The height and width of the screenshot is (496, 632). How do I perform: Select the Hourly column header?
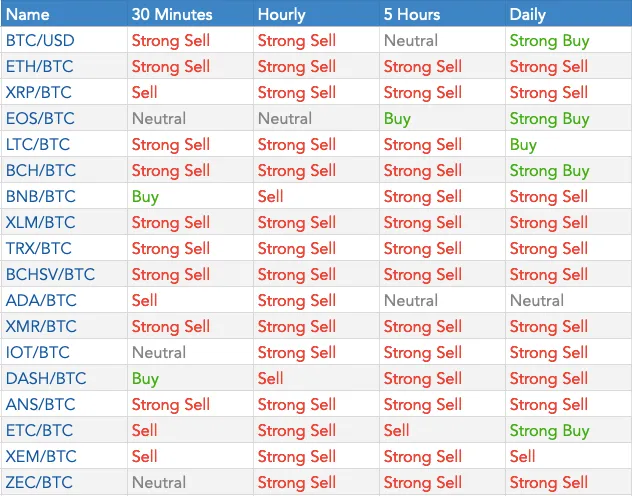point(281,15)
